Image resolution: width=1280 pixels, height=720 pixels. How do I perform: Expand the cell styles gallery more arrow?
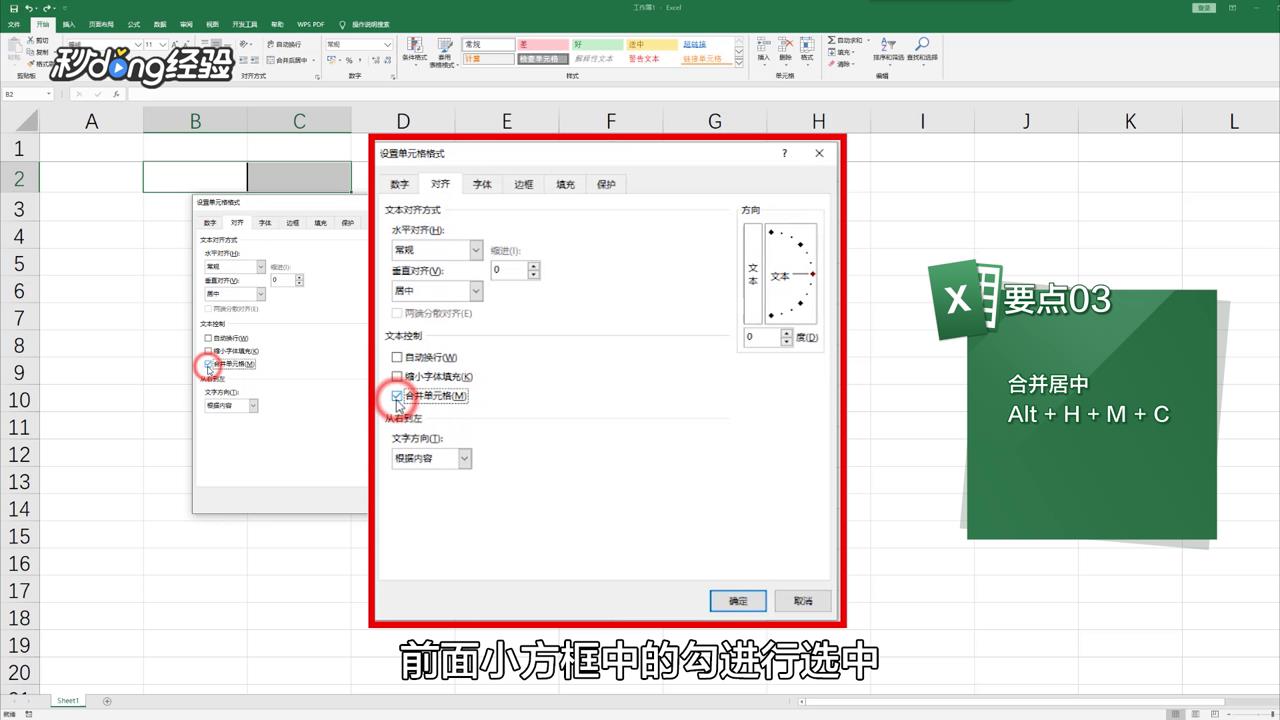739,63
